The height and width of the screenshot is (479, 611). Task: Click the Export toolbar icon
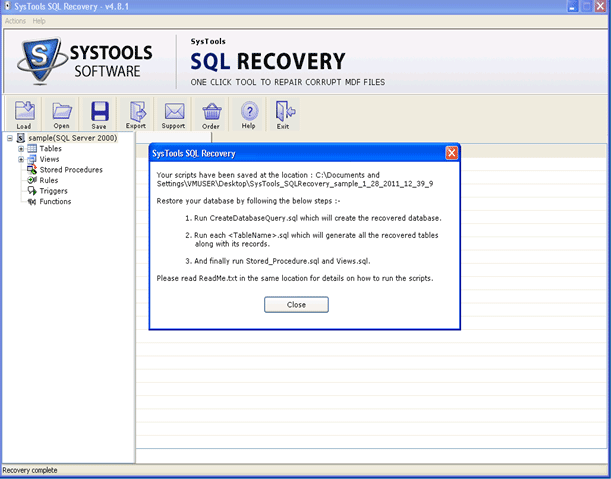tap(136, 112)
